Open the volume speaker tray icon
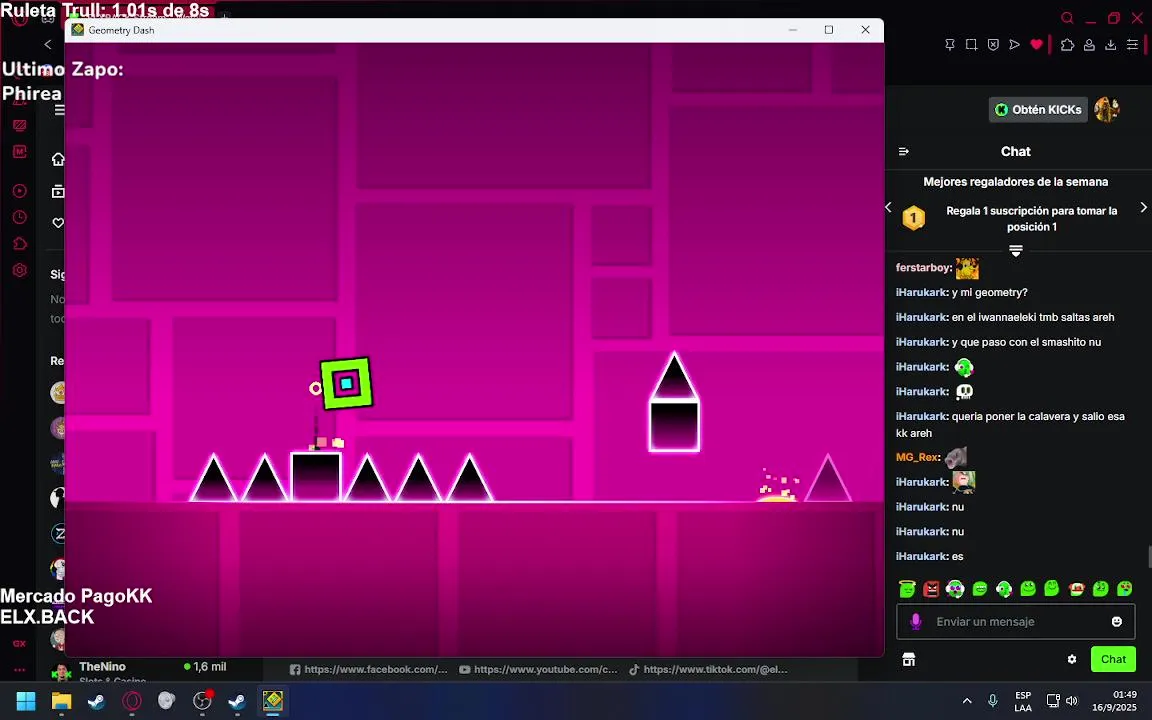 click(x=1071, y=701)
